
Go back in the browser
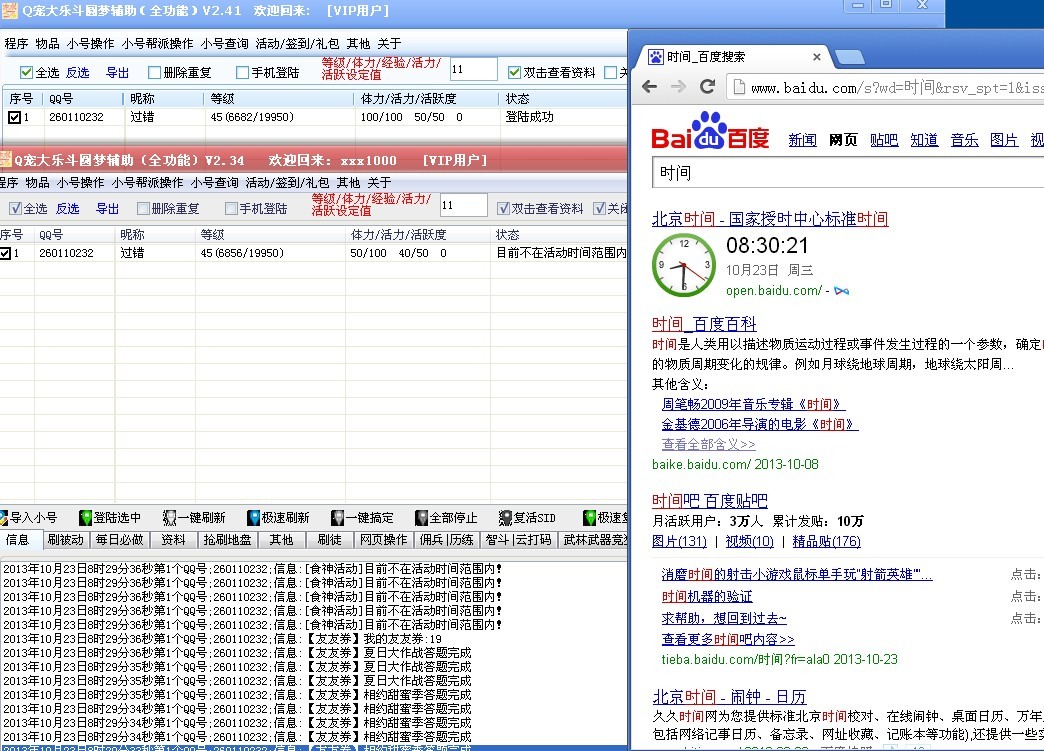pyautogui.click(x=650, y=87)
